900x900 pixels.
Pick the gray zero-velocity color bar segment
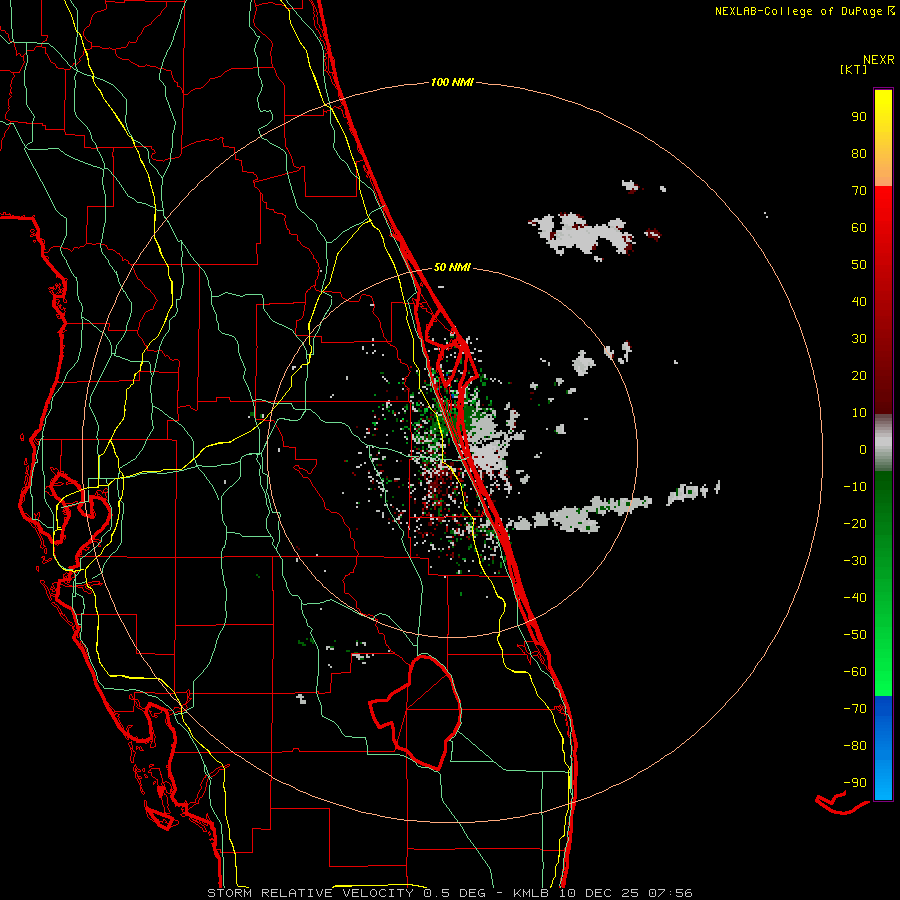[x=883, y=443]
